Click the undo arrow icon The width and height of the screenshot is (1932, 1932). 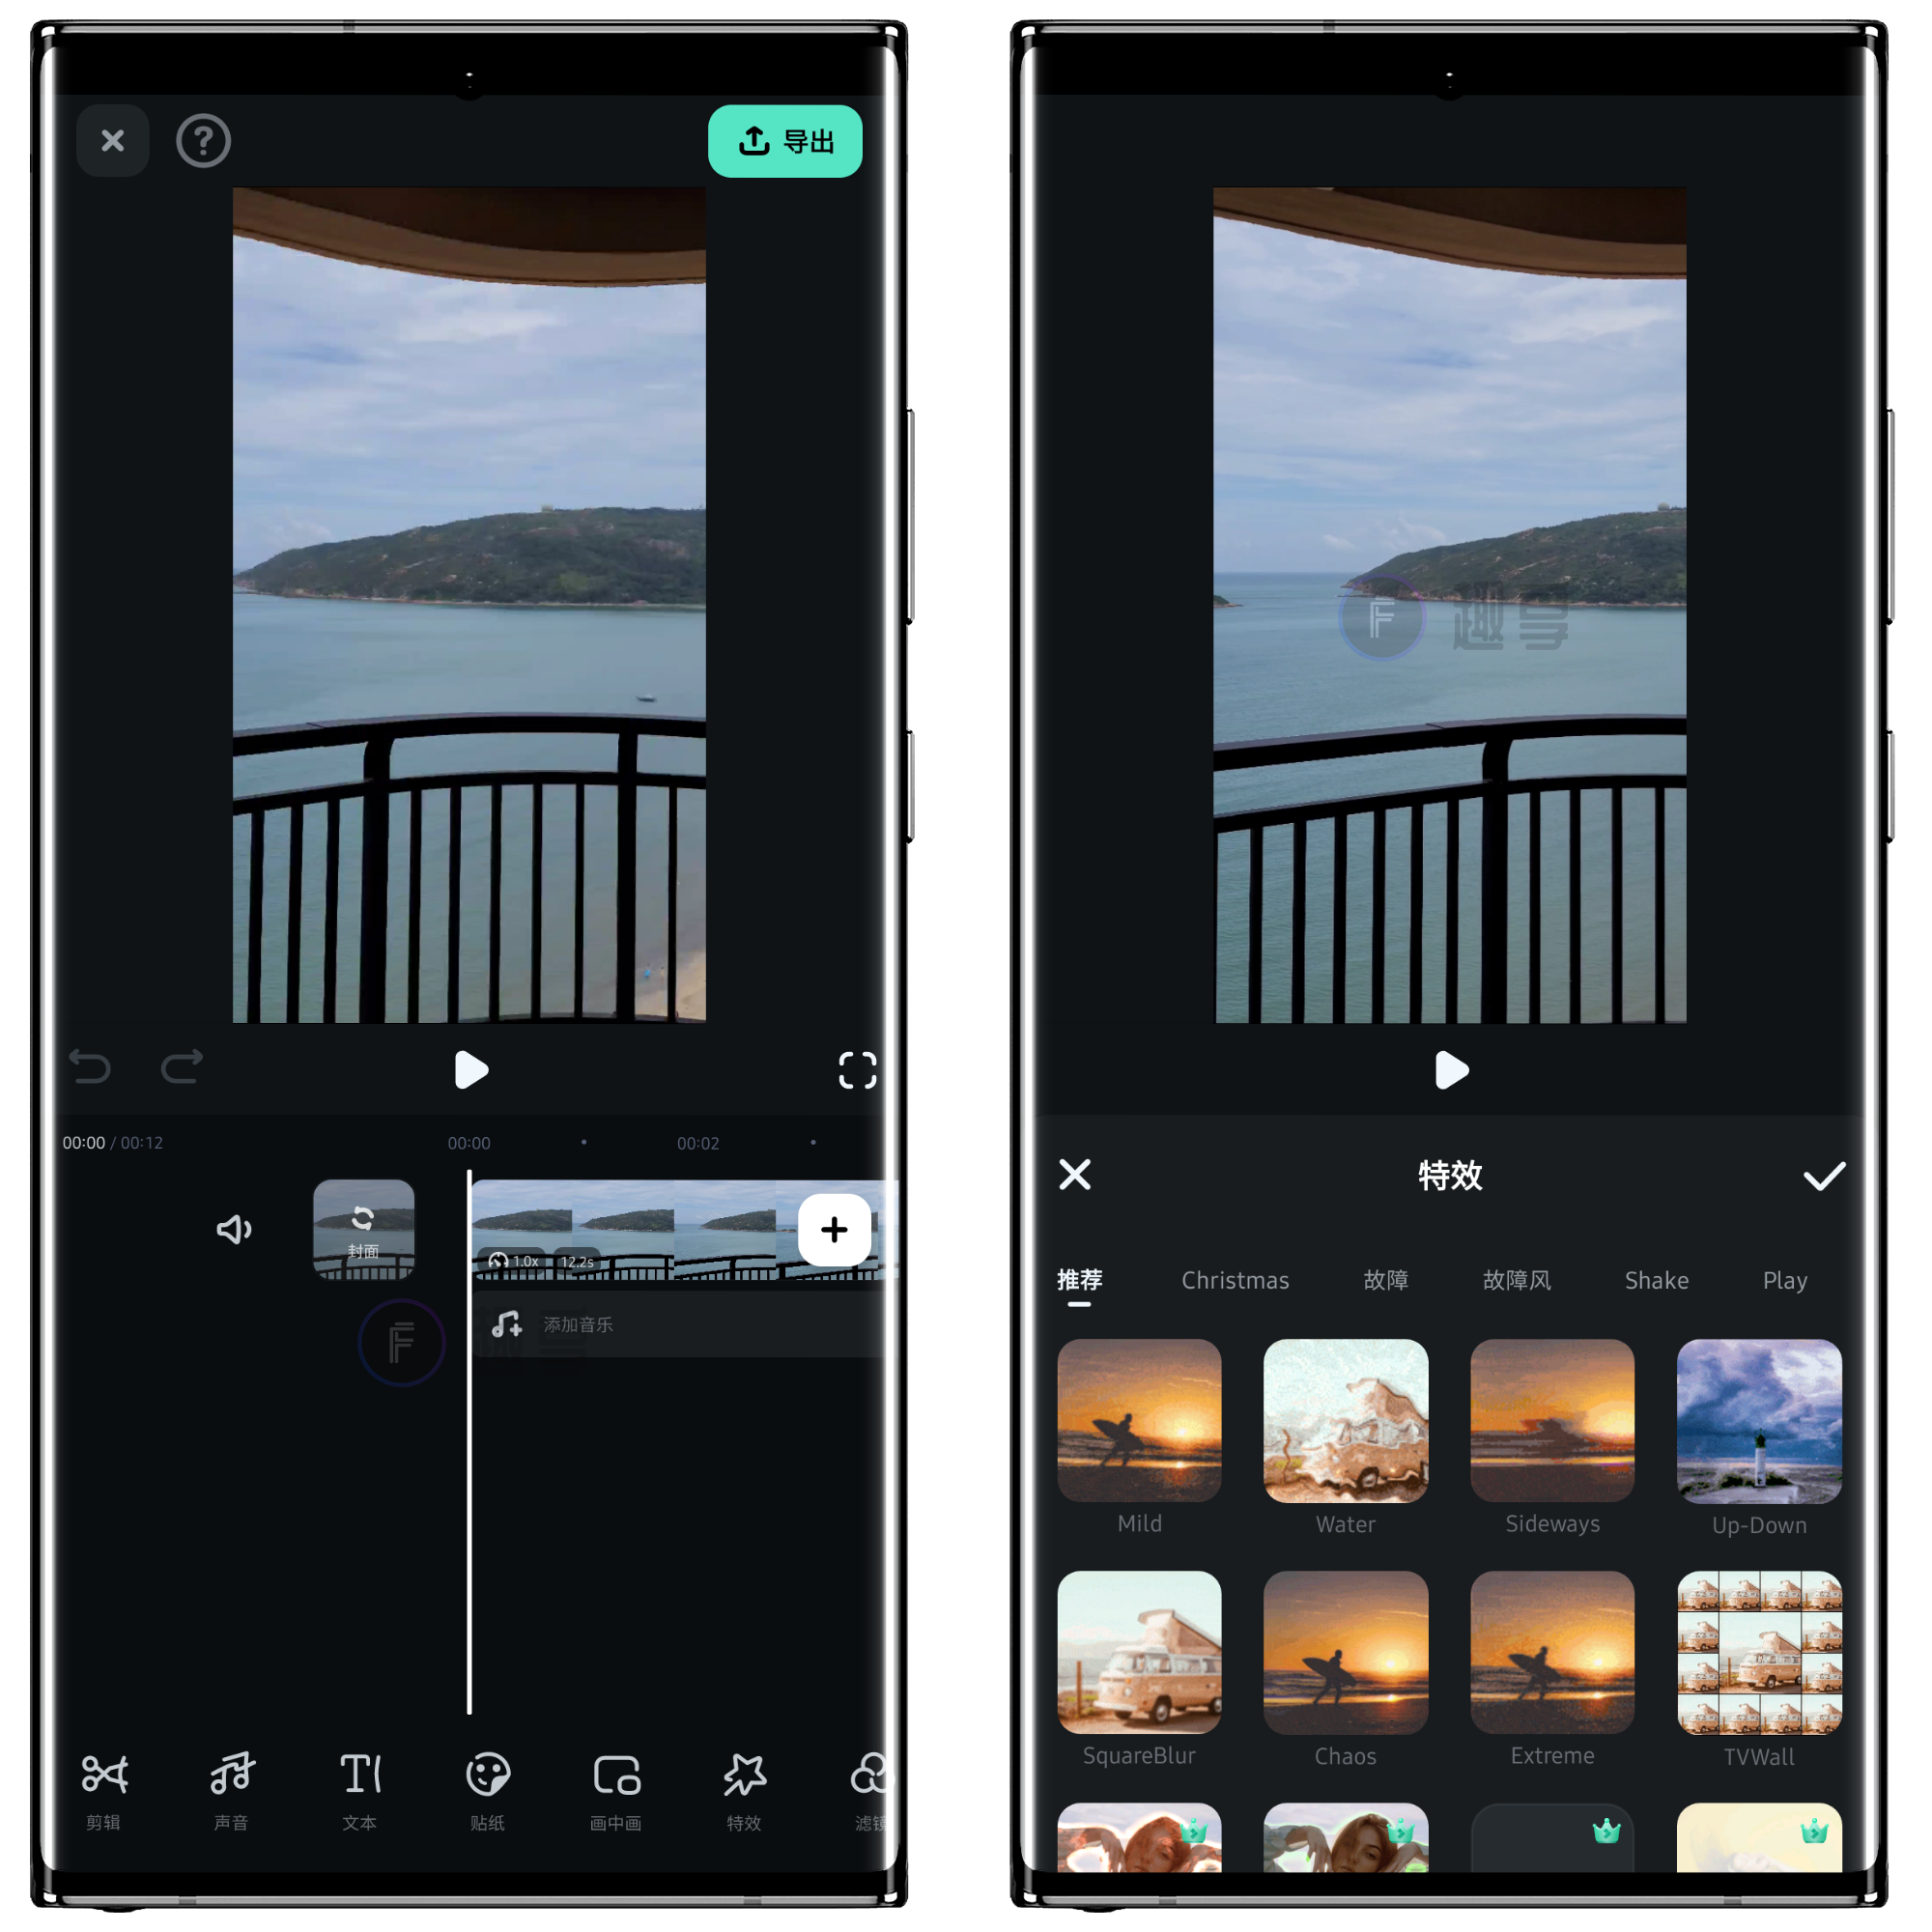(90, 1064)
